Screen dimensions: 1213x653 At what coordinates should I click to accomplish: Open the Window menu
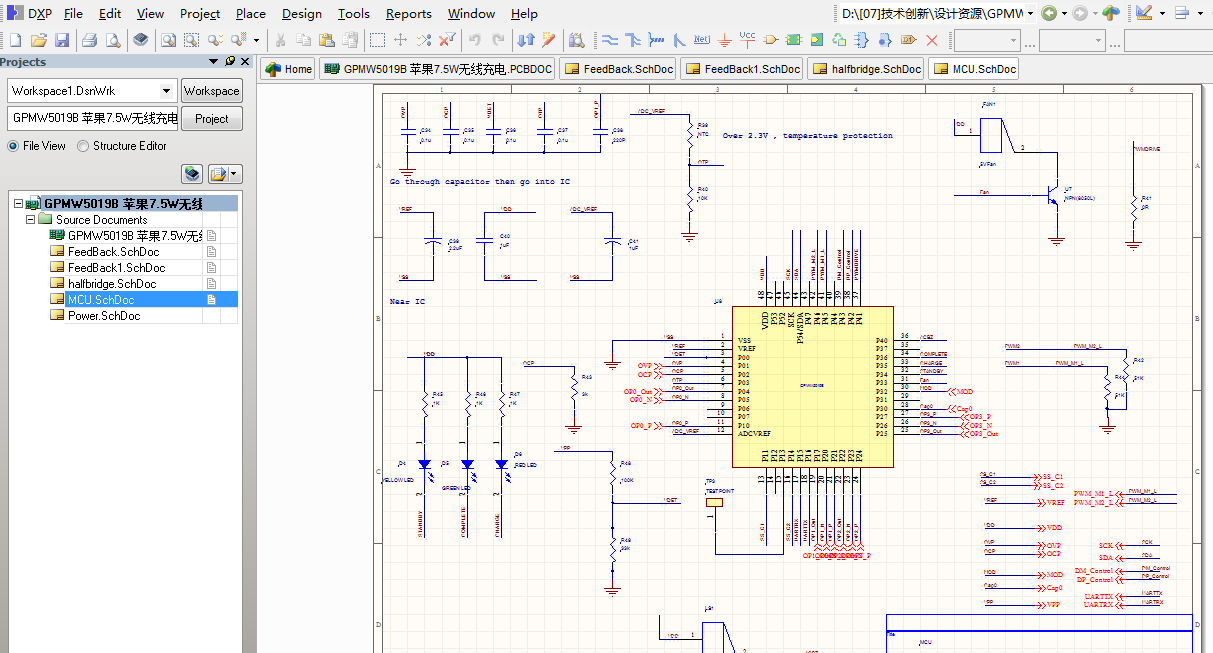(471, 14)
